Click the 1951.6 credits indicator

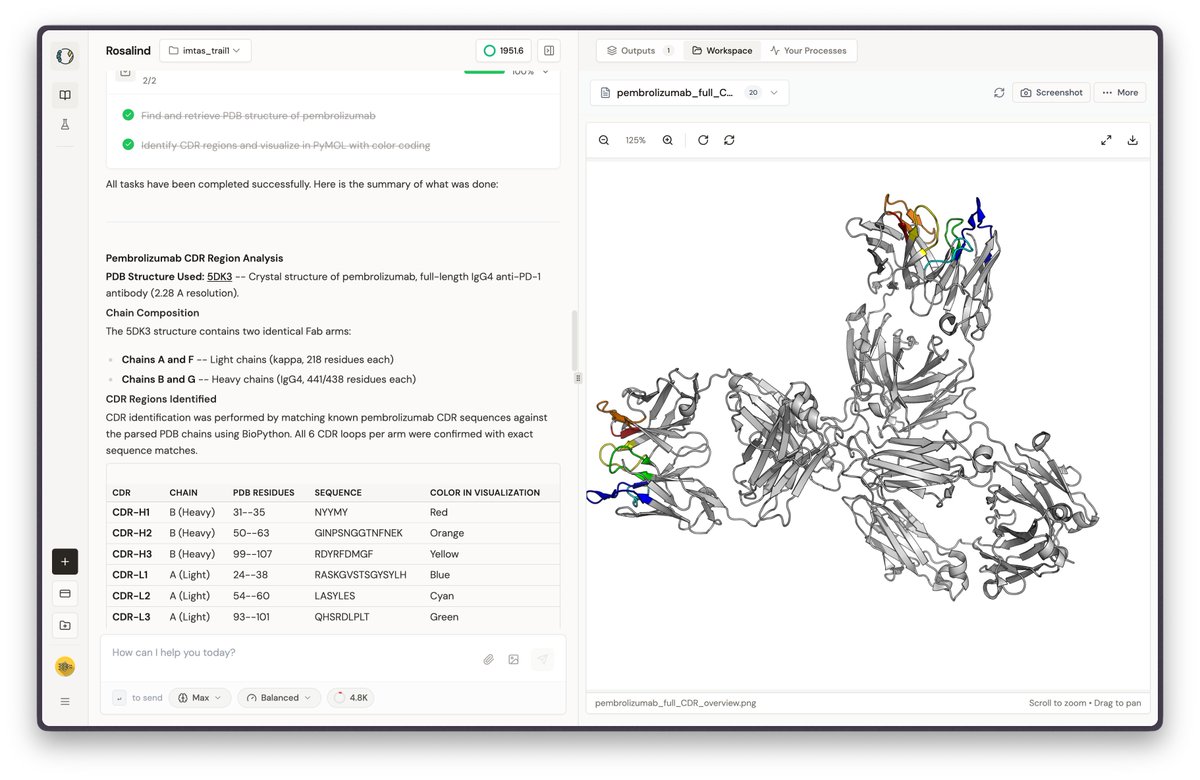pyautogui.click(x=504, y=50)
